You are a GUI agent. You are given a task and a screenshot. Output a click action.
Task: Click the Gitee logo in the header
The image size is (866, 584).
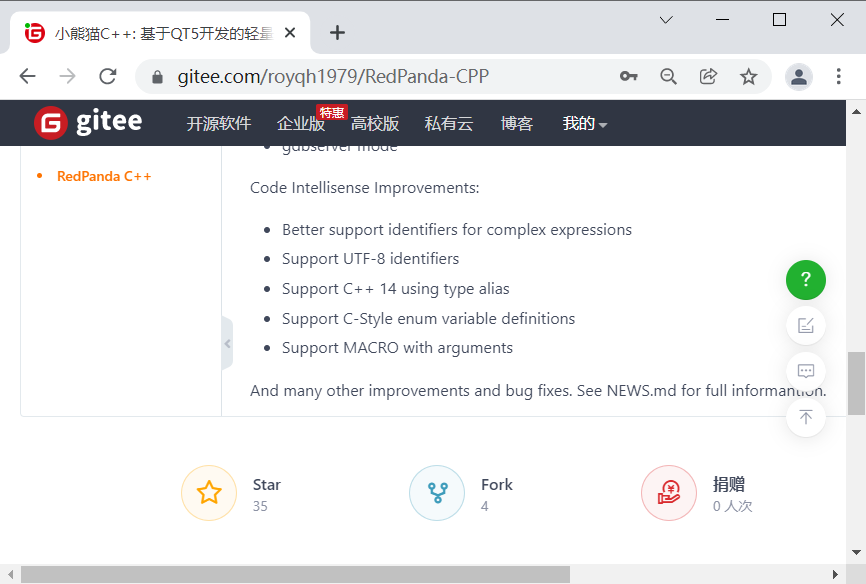(x=88, y=122)
